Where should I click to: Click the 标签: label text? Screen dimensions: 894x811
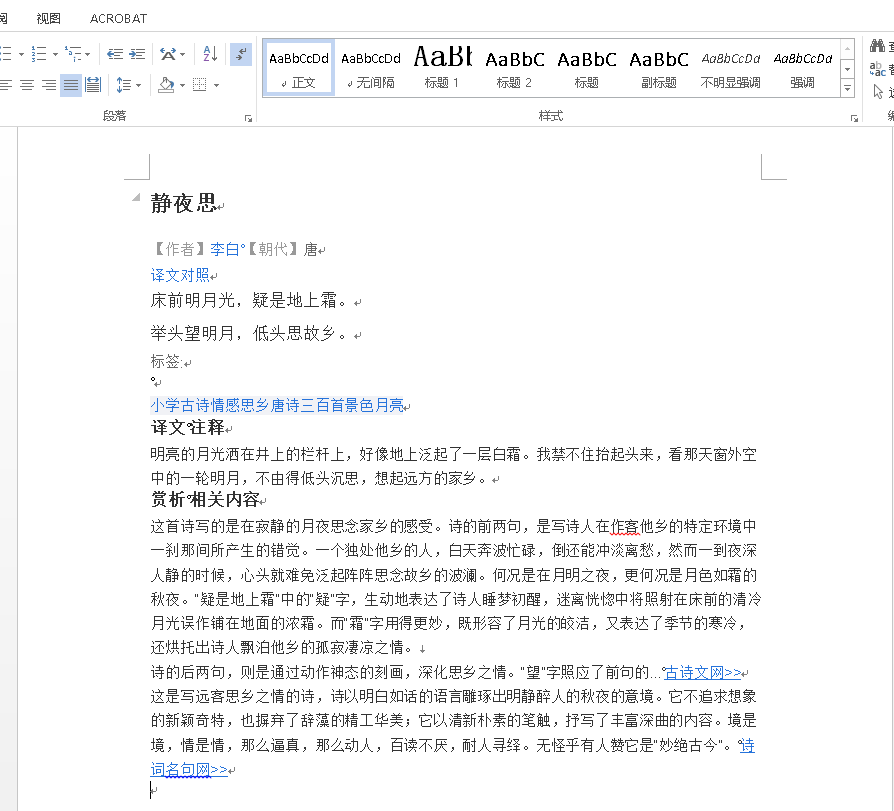click(x=166, y=361)
